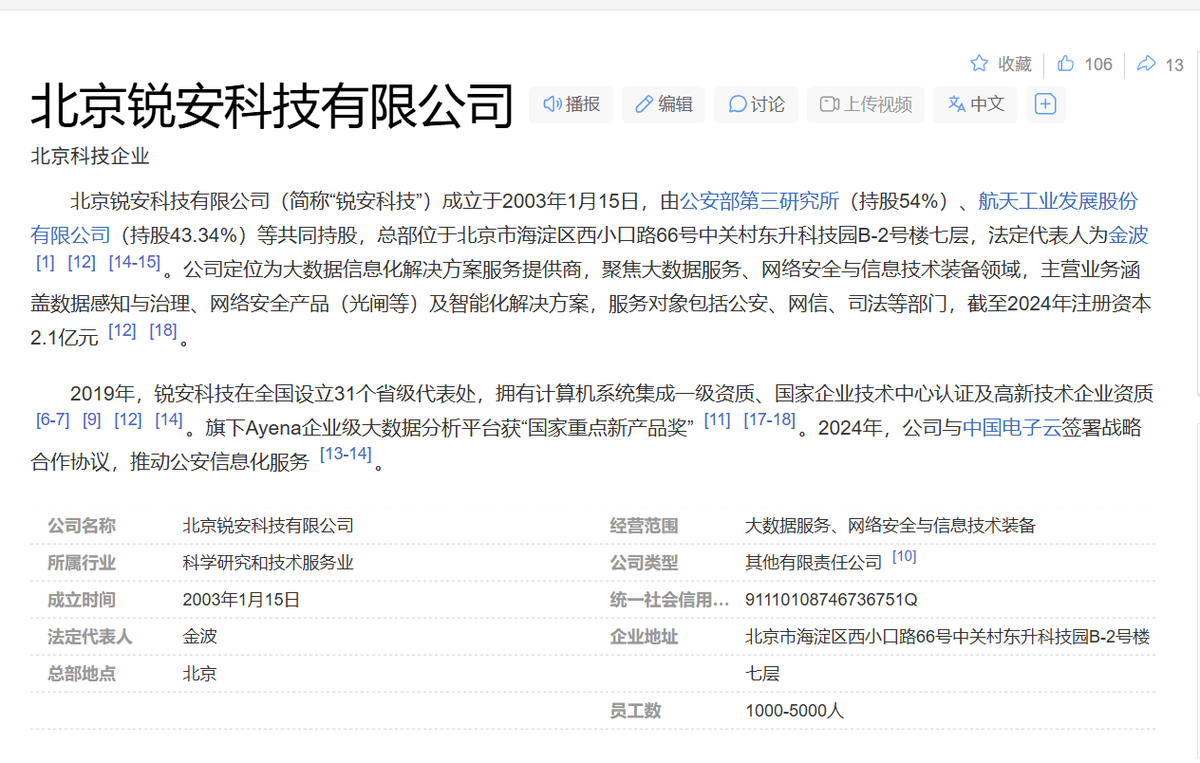Viewport: 1200px width, 763px height.
Task: Click the share arrow icon
Action: click(x=1146, y=64)
